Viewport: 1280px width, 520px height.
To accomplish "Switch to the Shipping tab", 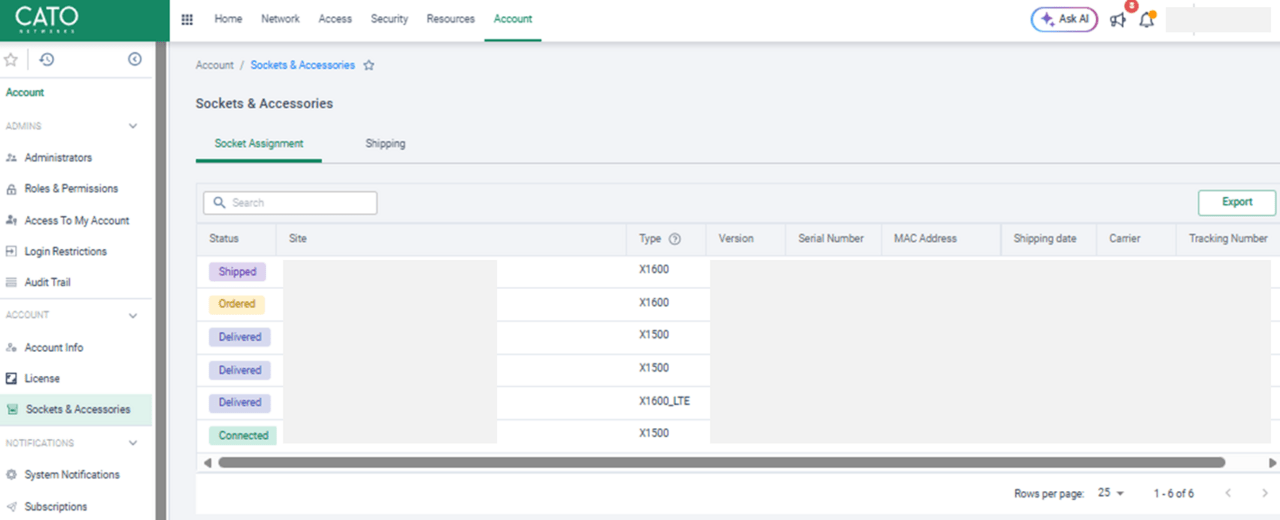I will [x=385, y=144].
